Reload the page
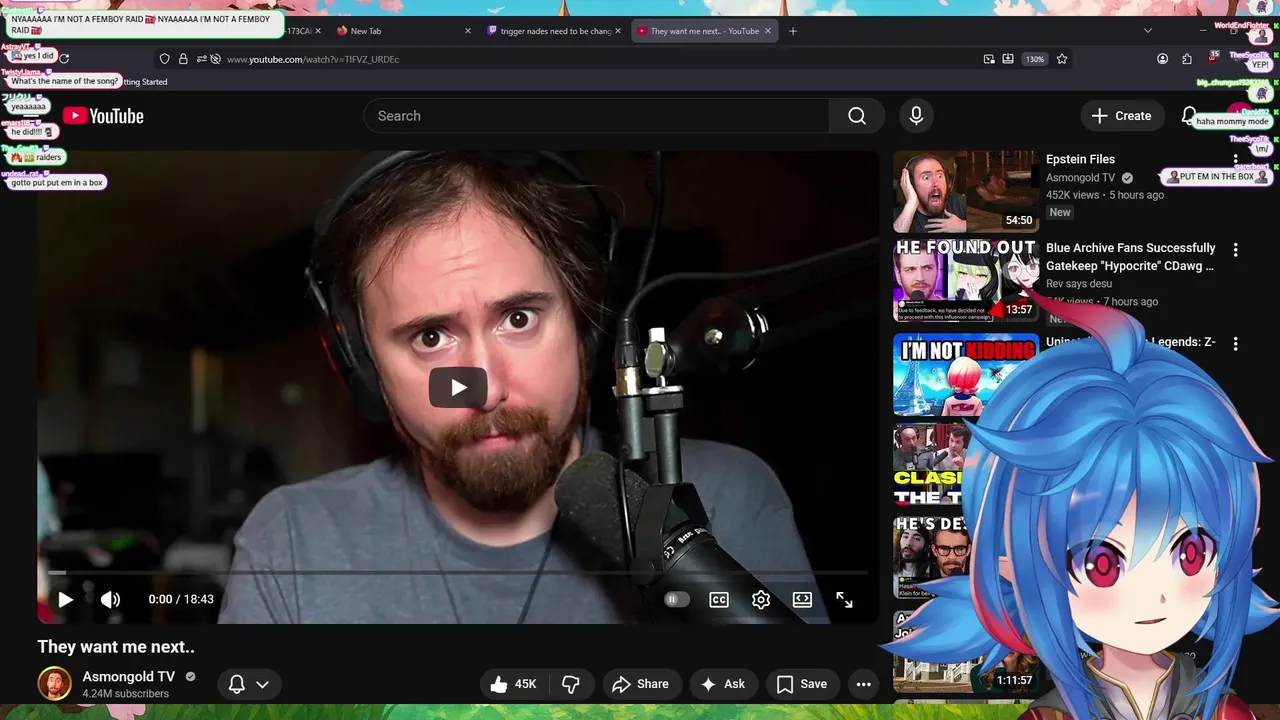The width and height of the screenshot is (1280, 720). click(65, 59)
